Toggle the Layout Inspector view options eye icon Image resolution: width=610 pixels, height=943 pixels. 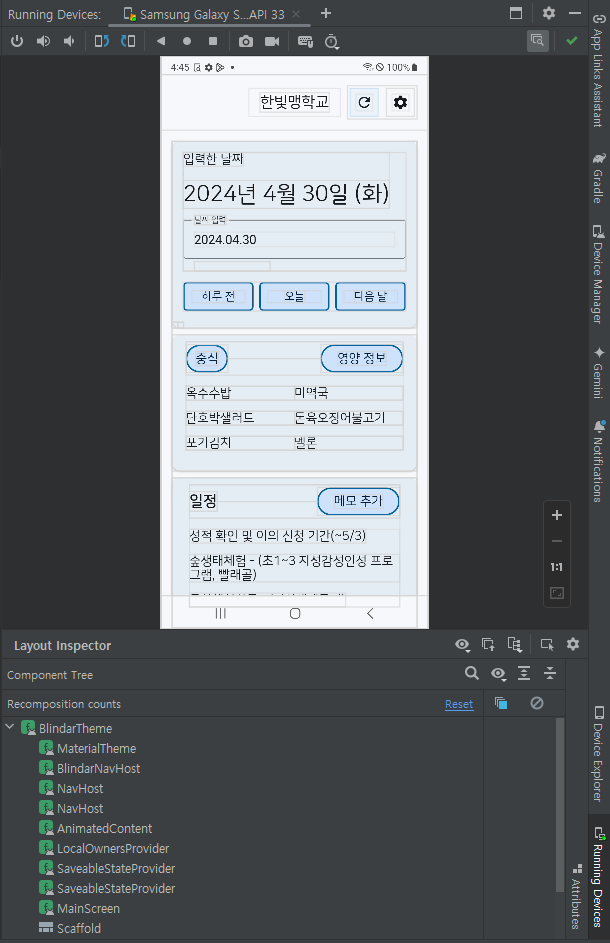(462, 645)
